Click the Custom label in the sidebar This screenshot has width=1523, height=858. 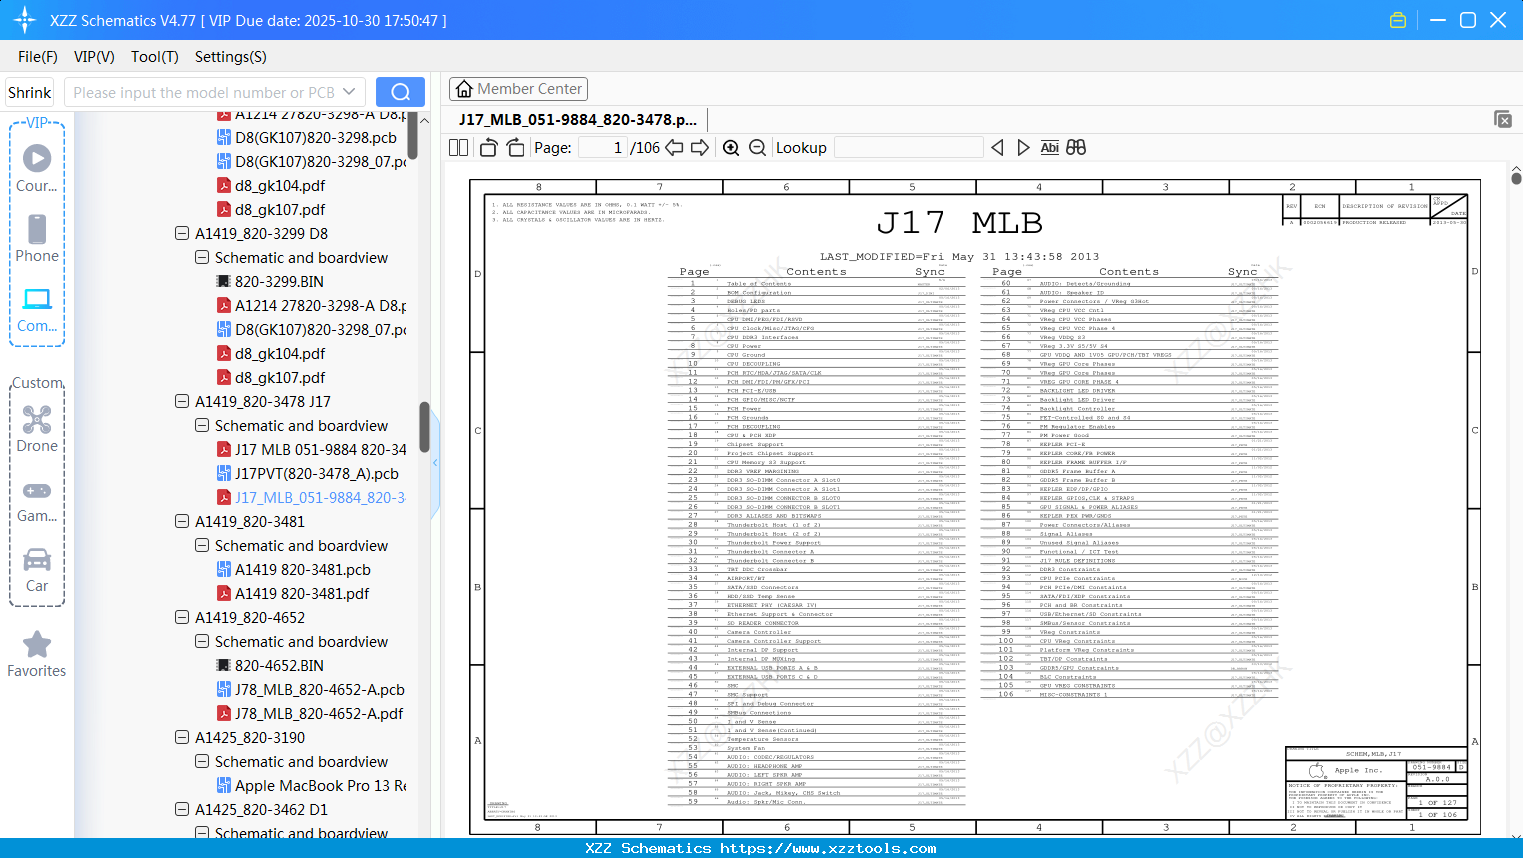[37, 383]
